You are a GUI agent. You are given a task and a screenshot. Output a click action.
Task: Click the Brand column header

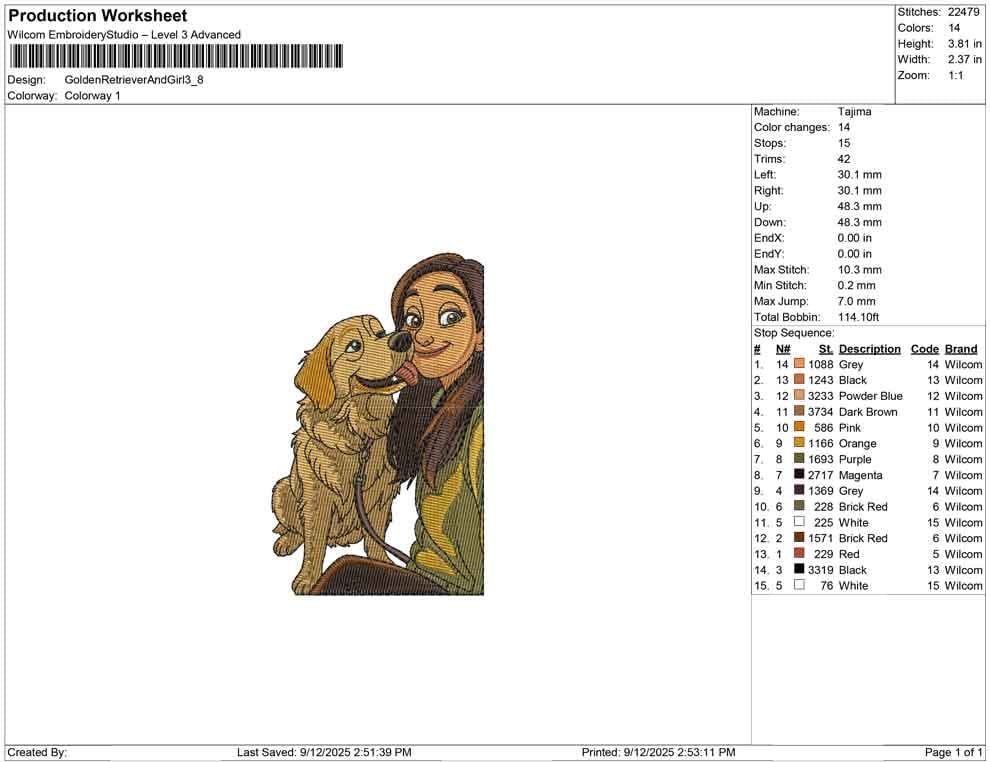pyautogui.click(x=961, y=349)
